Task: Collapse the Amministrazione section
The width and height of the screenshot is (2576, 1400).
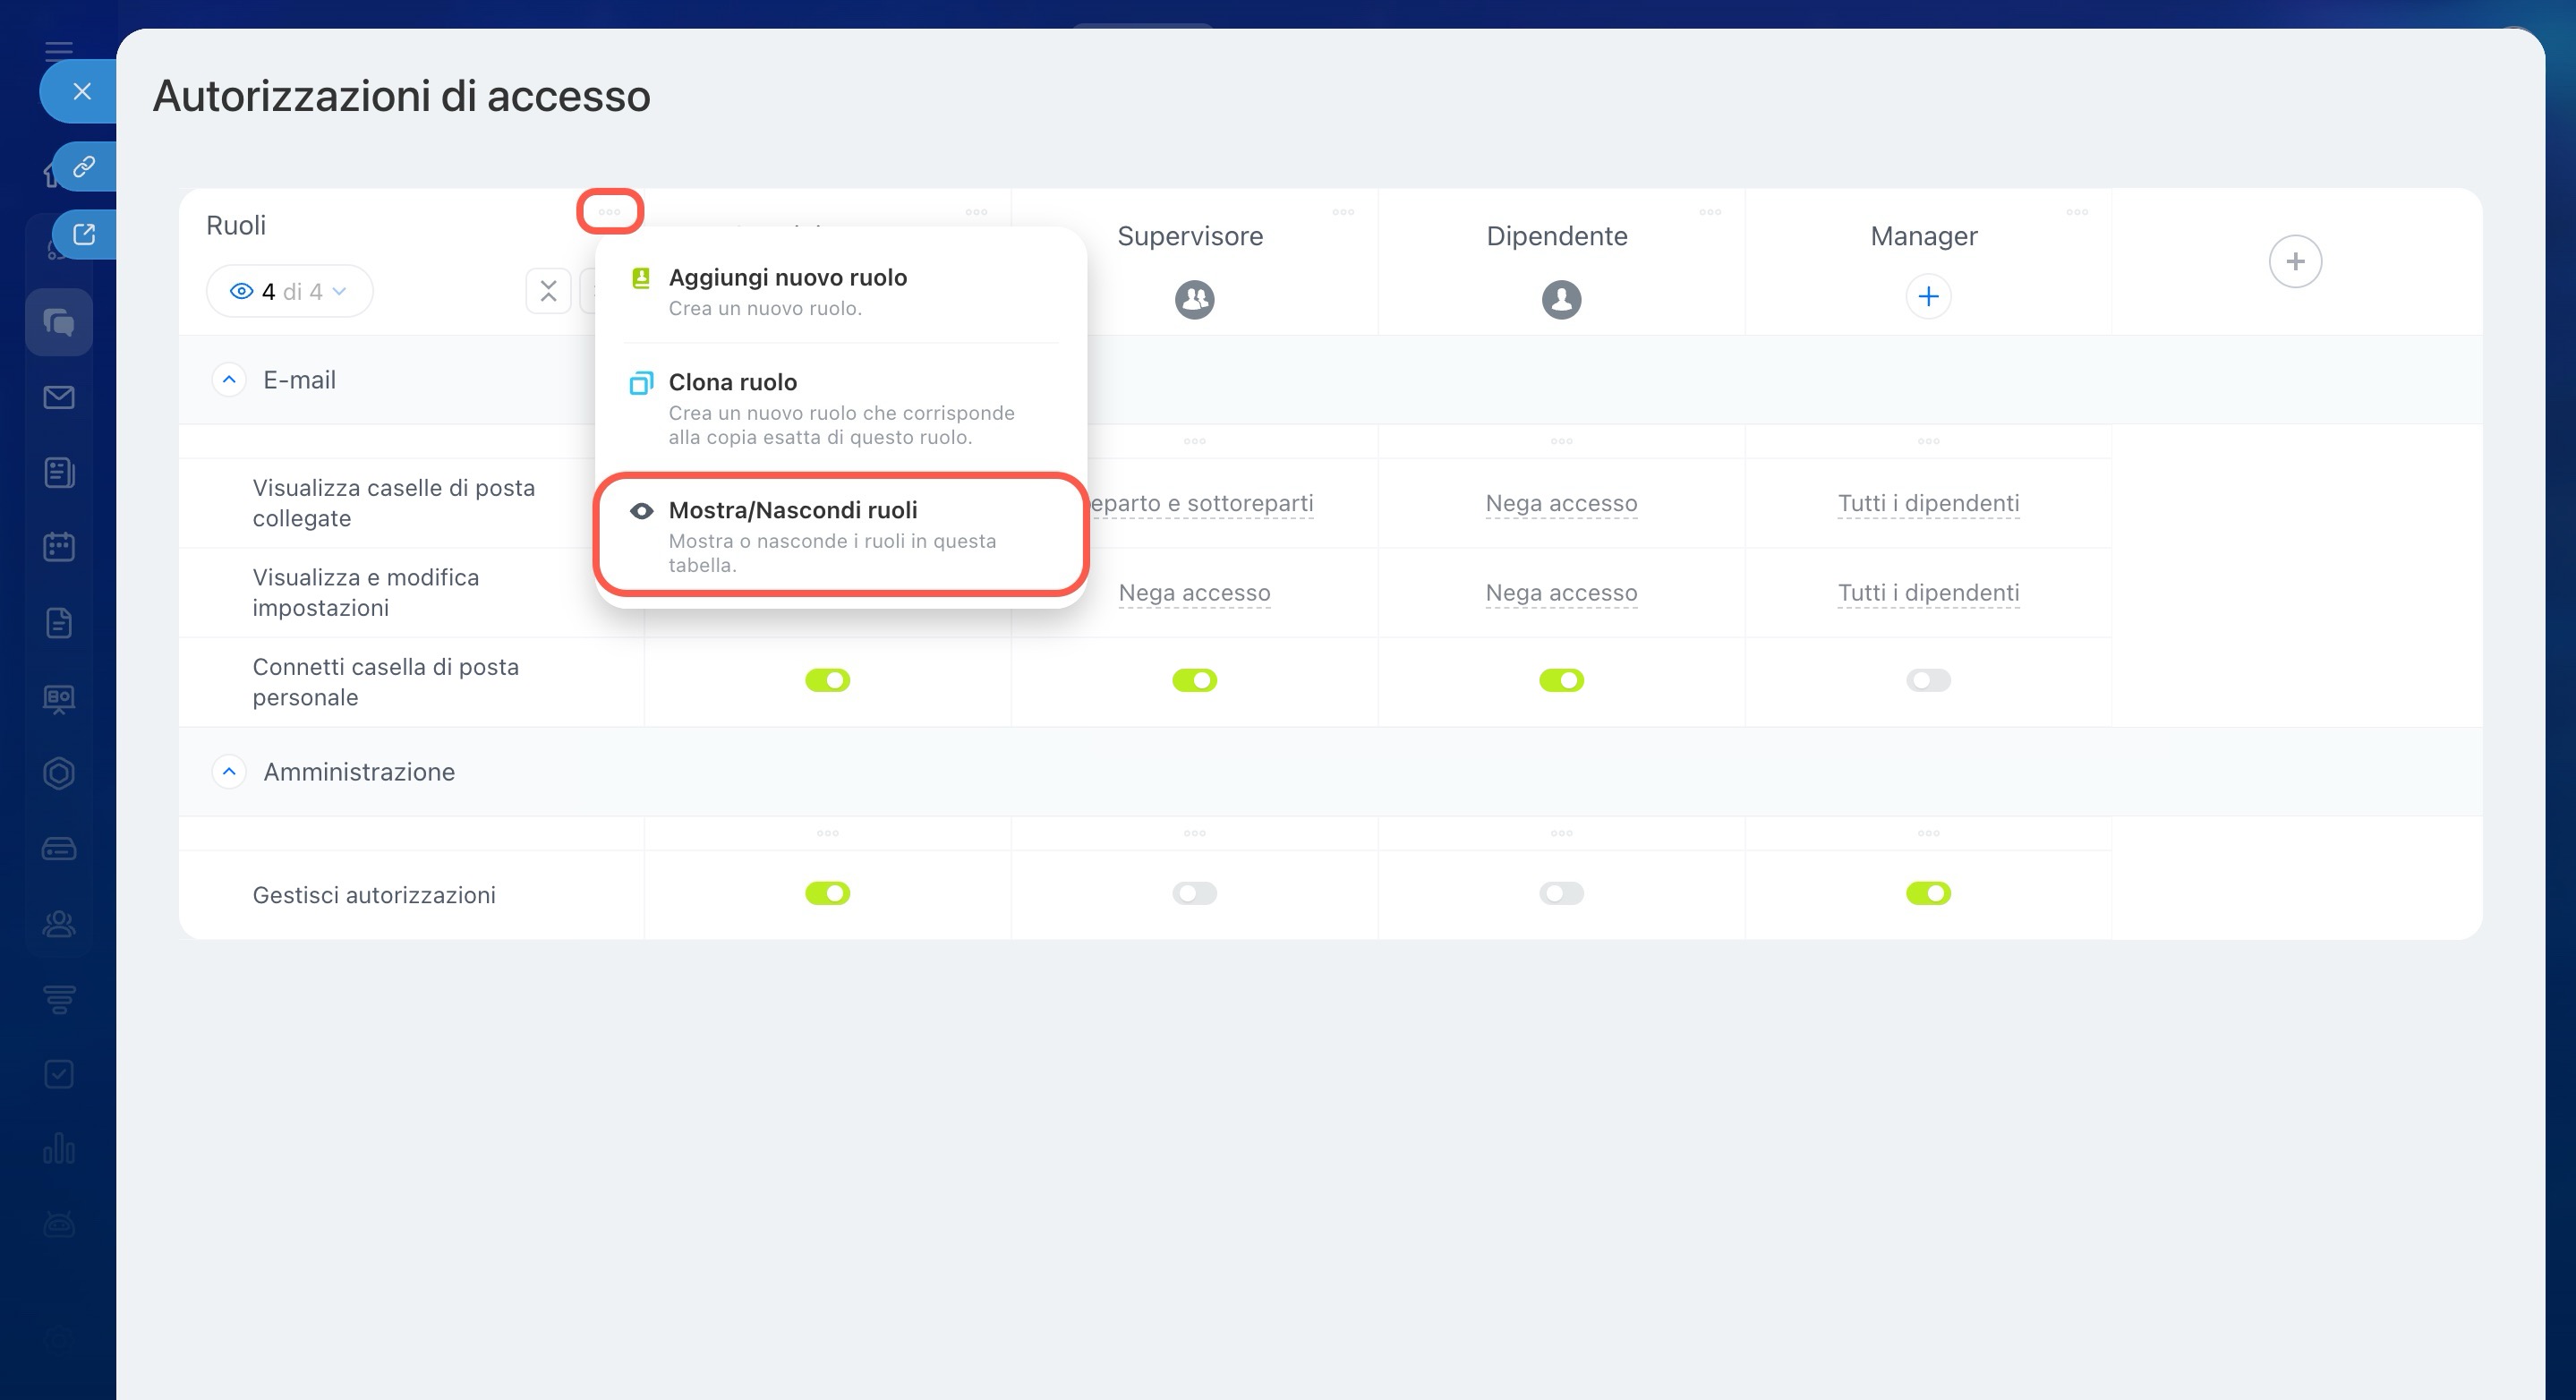Action: (229, 772)
